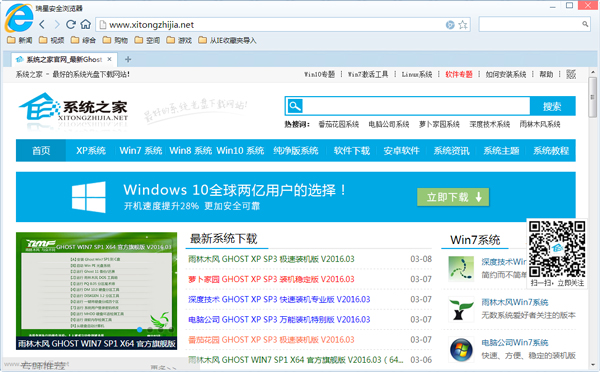The image size is (600, 372).
Task: Open the 购物 bookmarks folder
Action: [116, 40]
